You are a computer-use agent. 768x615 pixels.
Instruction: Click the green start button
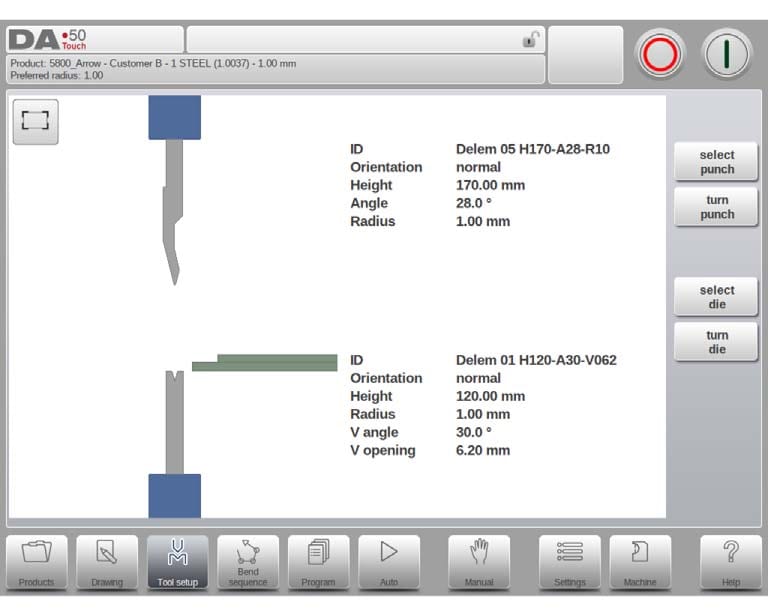(726, 54)
